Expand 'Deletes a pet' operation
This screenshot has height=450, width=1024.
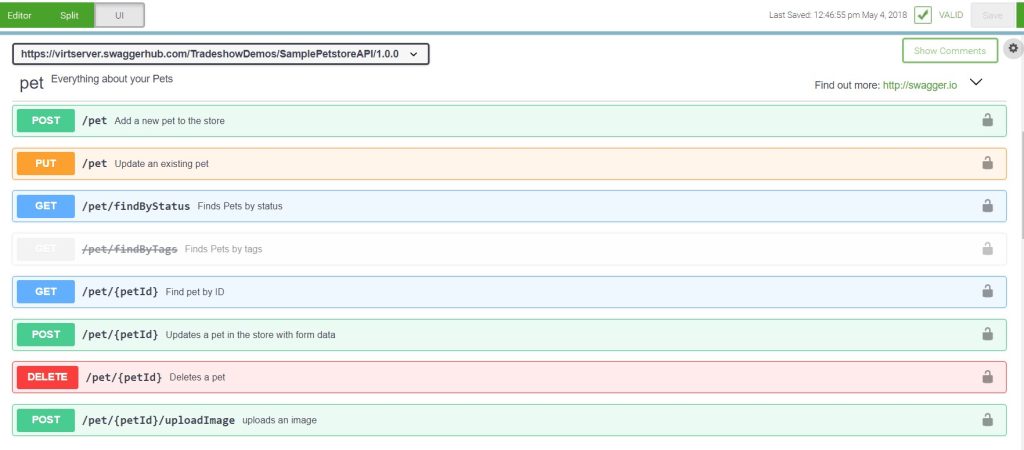pos(509,377)
